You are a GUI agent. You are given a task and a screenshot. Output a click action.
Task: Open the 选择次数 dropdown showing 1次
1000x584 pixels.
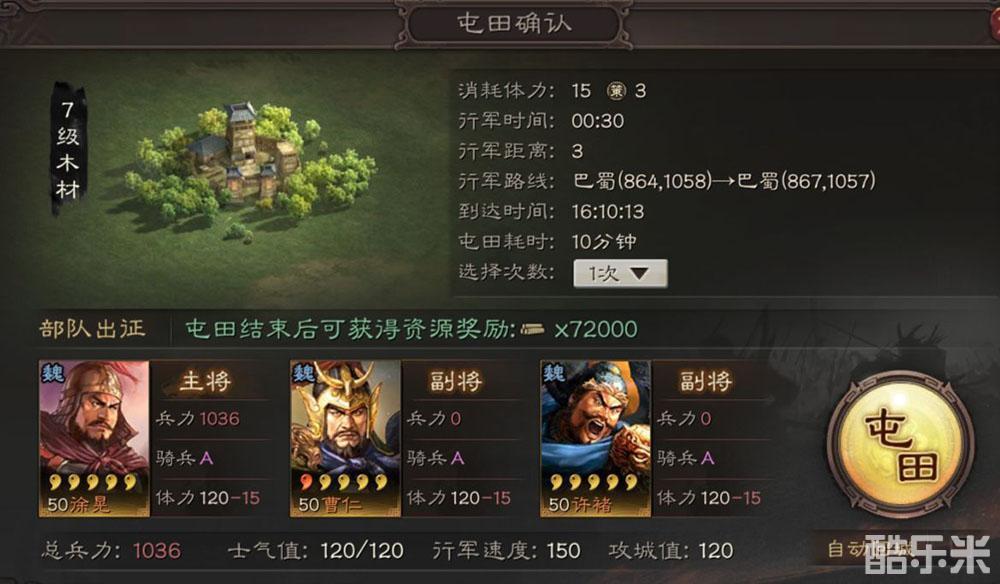click(x=620, y=274)
